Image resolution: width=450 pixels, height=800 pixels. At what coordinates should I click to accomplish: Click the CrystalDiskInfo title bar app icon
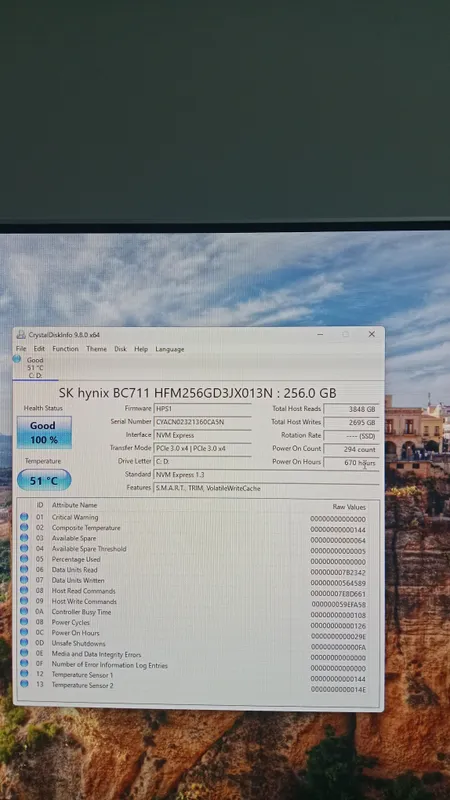pos(21,335)
